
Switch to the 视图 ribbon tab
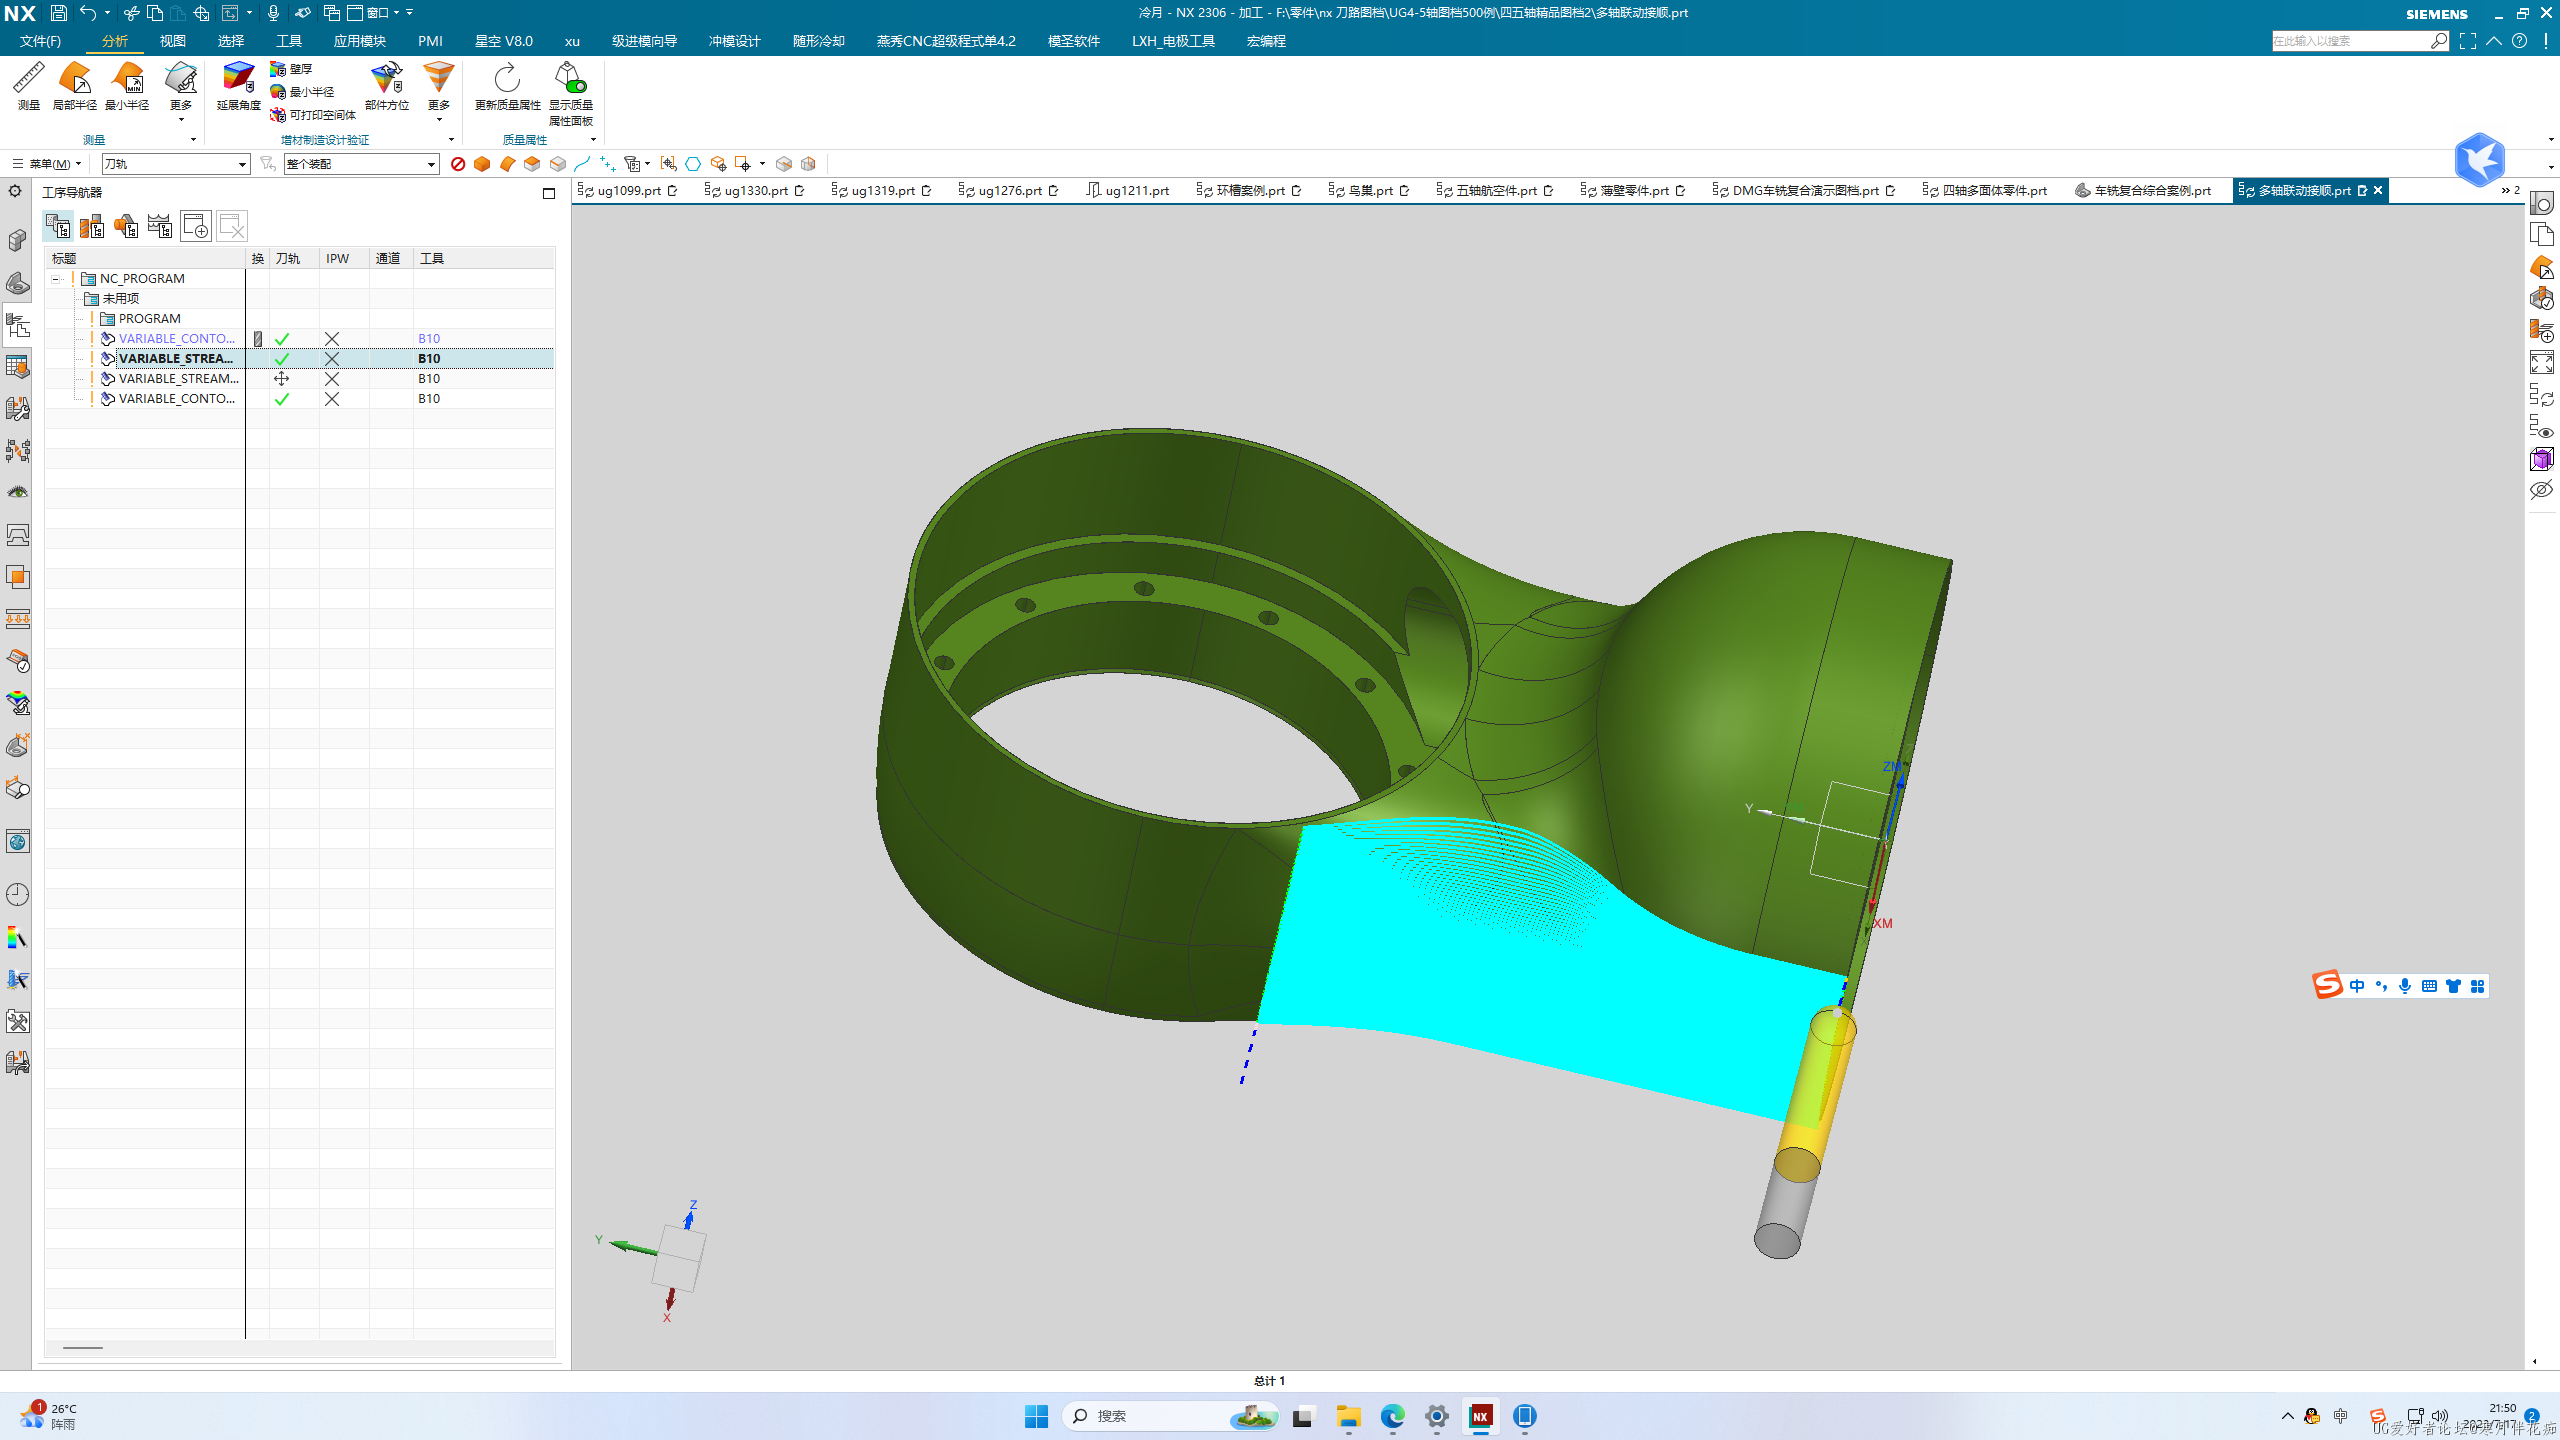pos(173,41)
